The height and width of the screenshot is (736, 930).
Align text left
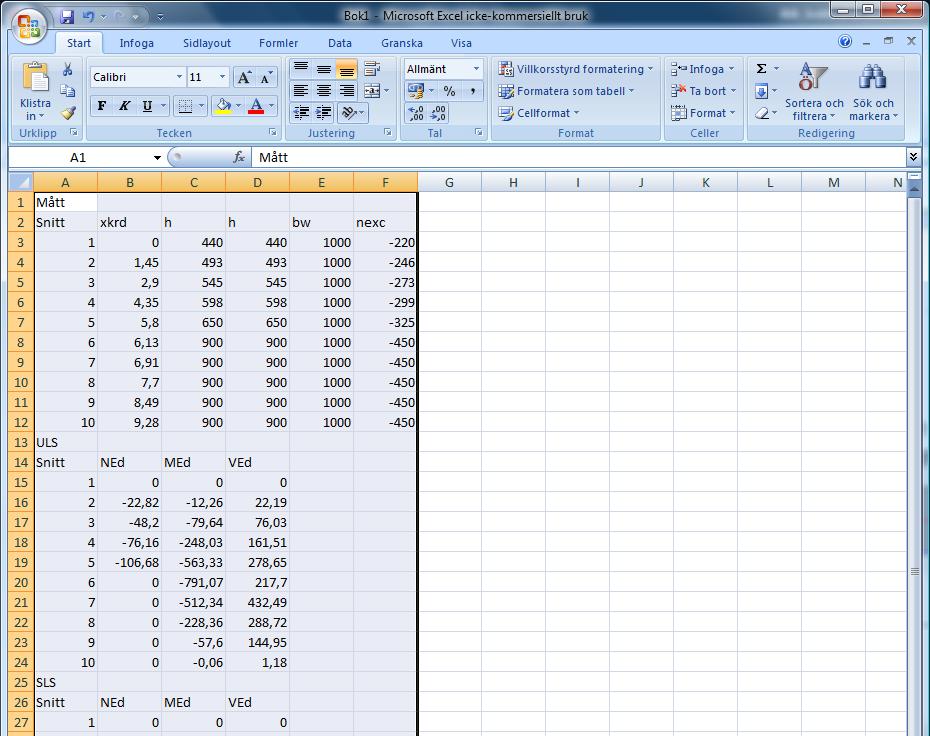coord(301,91)
